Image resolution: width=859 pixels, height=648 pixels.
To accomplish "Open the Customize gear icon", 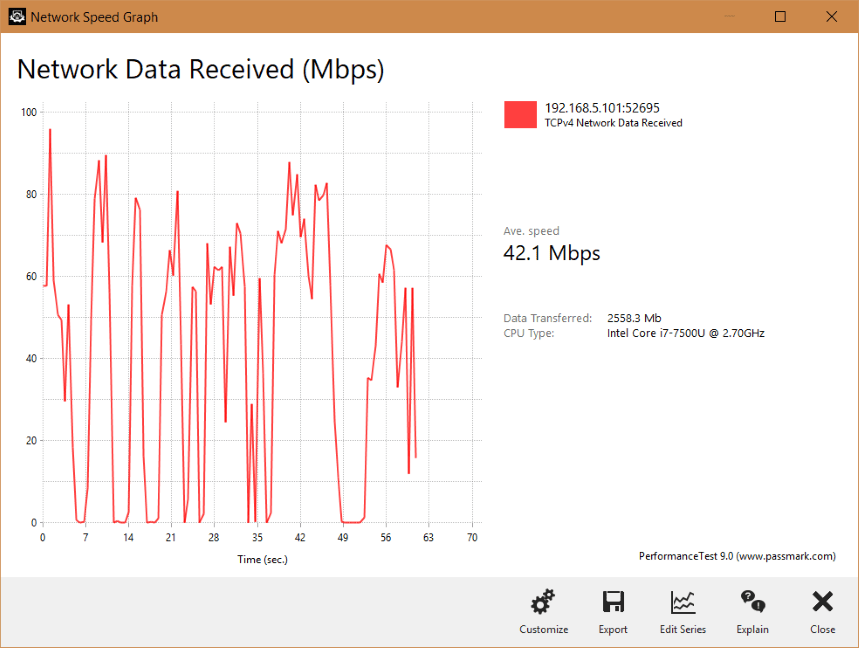I will pyautogui.click(x=543, y=602).
